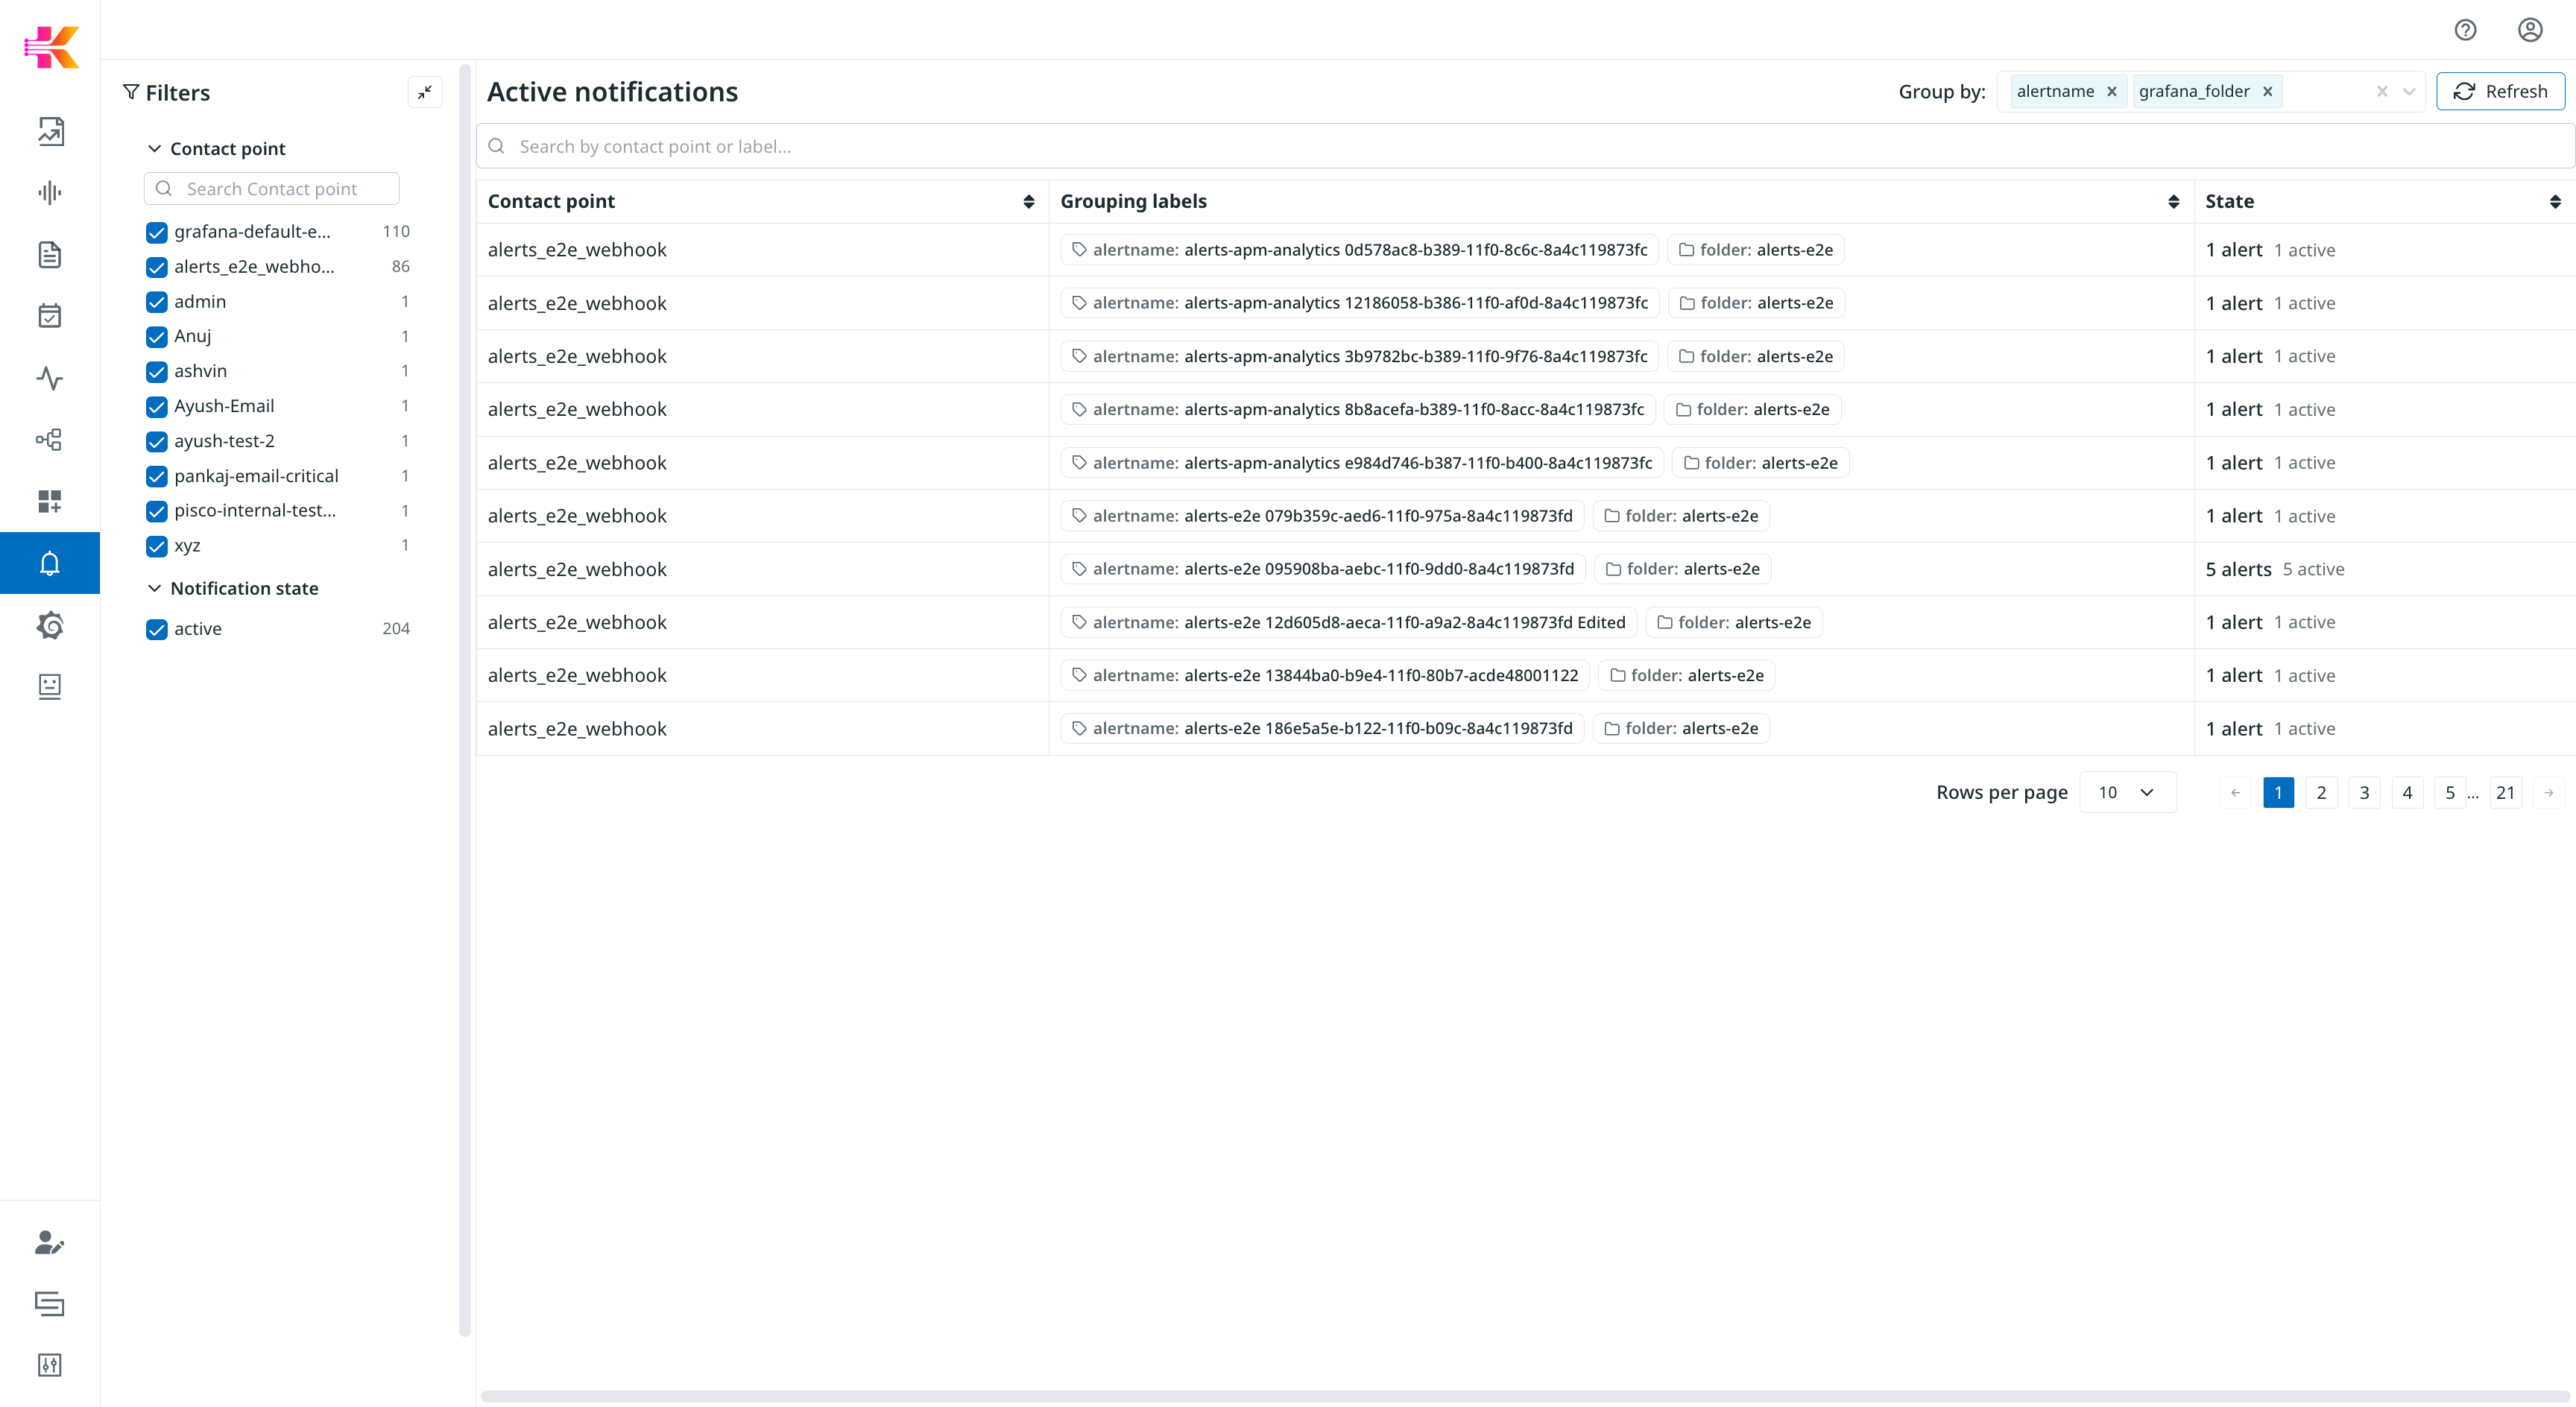This screenshot has height=1407, width=2576.
Task: Open the dashboards chart icon in sidebar
Action: click(49, 130)
